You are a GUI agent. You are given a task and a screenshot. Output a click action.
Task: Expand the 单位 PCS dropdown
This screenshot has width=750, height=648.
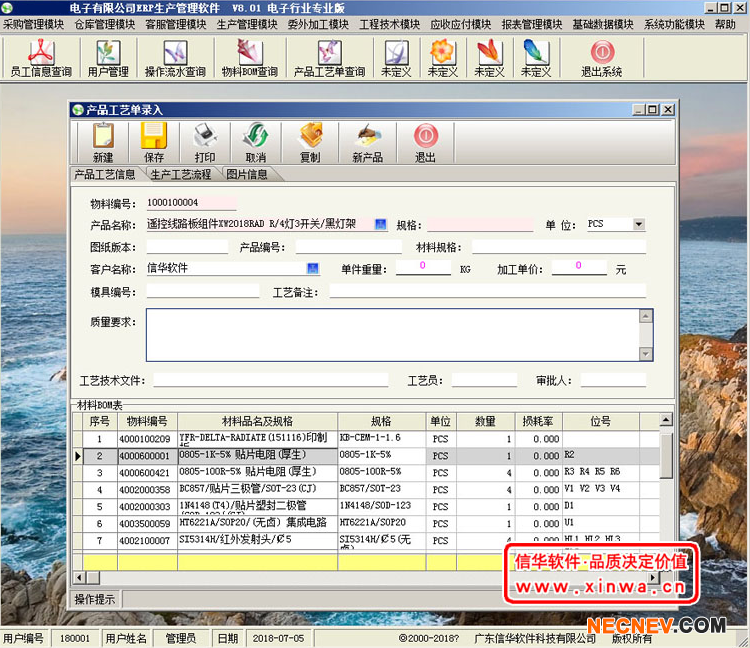[x=639, y=225]
